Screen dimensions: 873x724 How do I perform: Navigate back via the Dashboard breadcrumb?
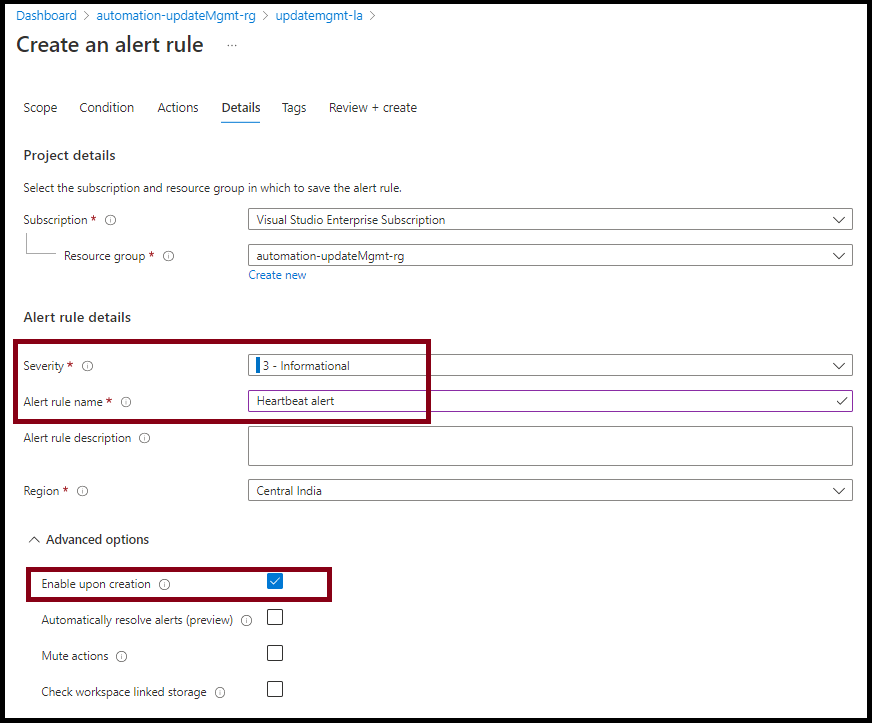pyautogui.click(x=46, y=15)
